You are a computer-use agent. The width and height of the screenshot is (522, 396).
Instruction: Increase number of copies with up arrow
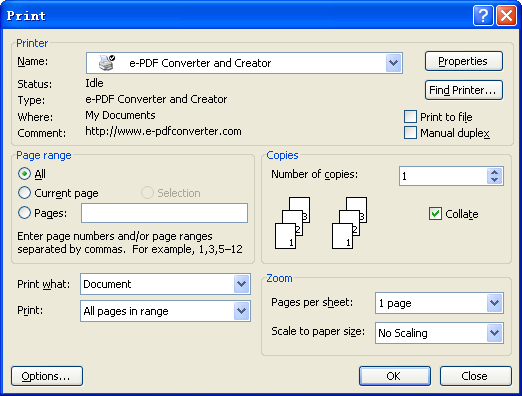pos(495,172)
